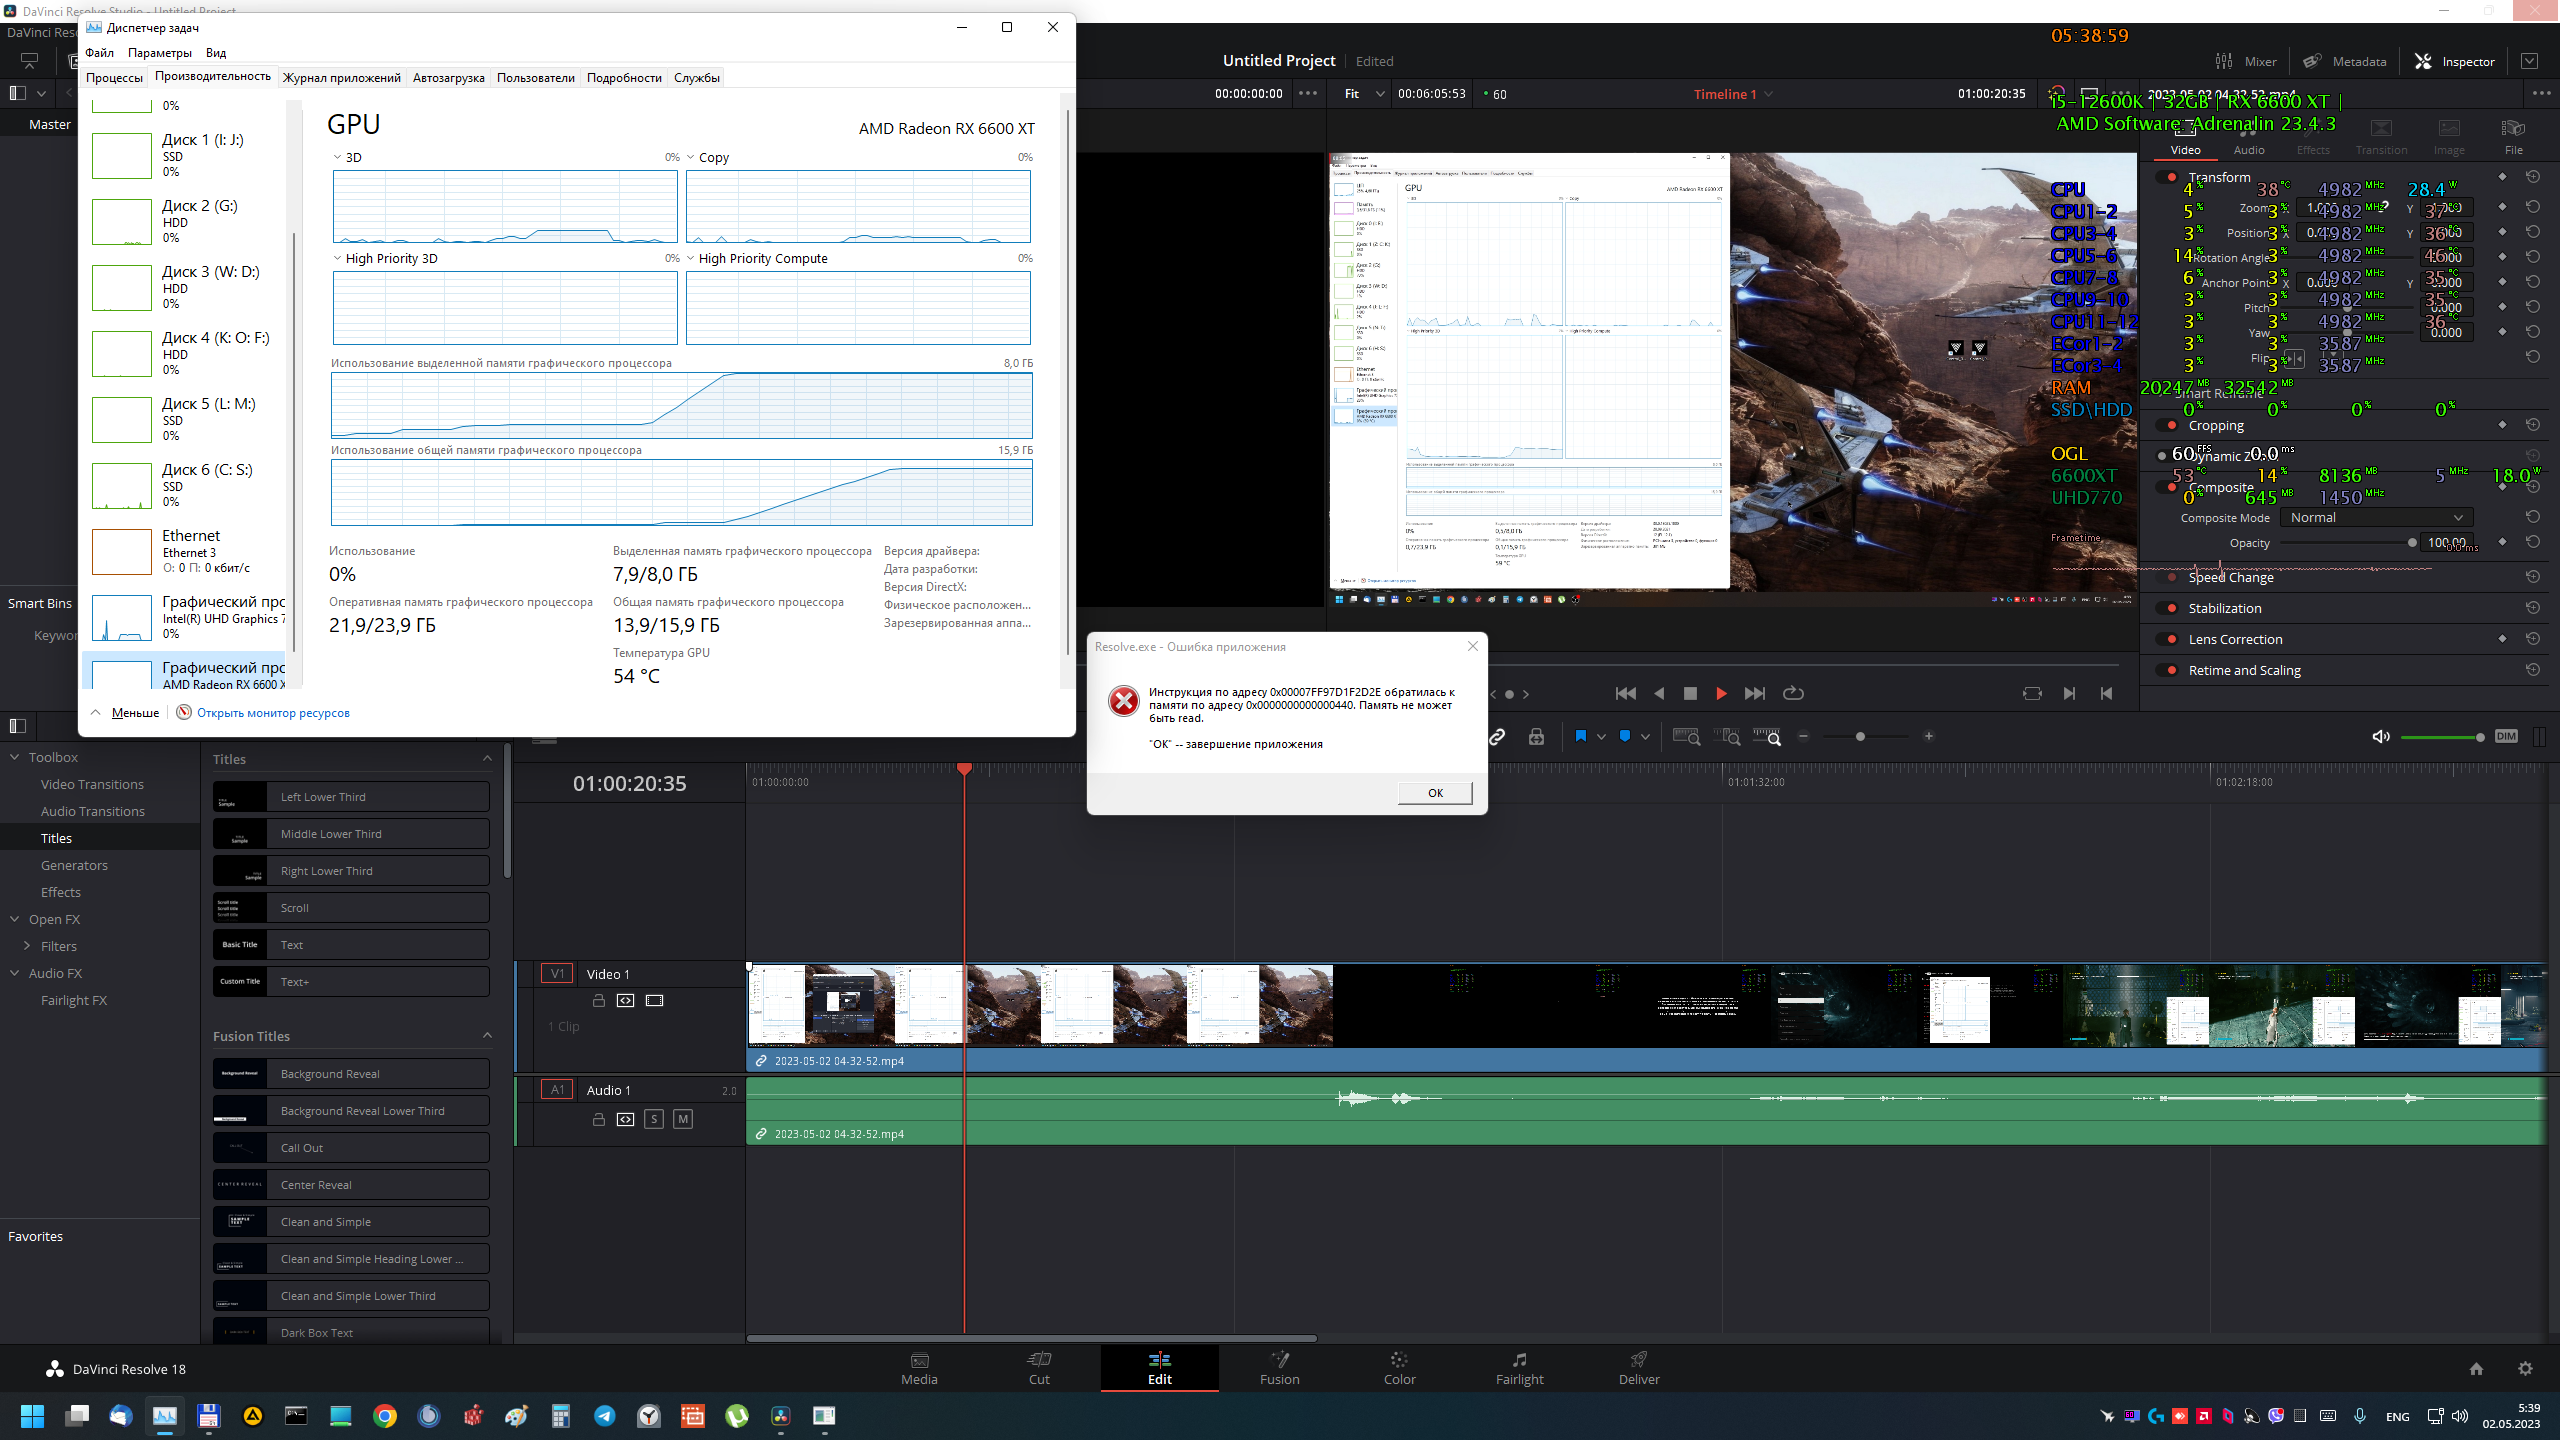Screen dimensions: 2560x1440
Task: Collapse the Toolbox tree section
Action: (x=15, y=757)
